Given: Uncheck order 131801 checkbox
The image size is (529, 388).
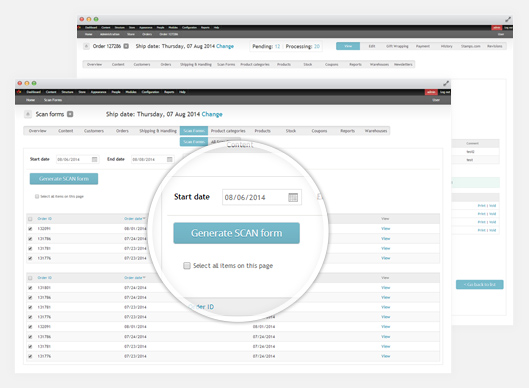Looking at the screenshot, I should (30, 288).
